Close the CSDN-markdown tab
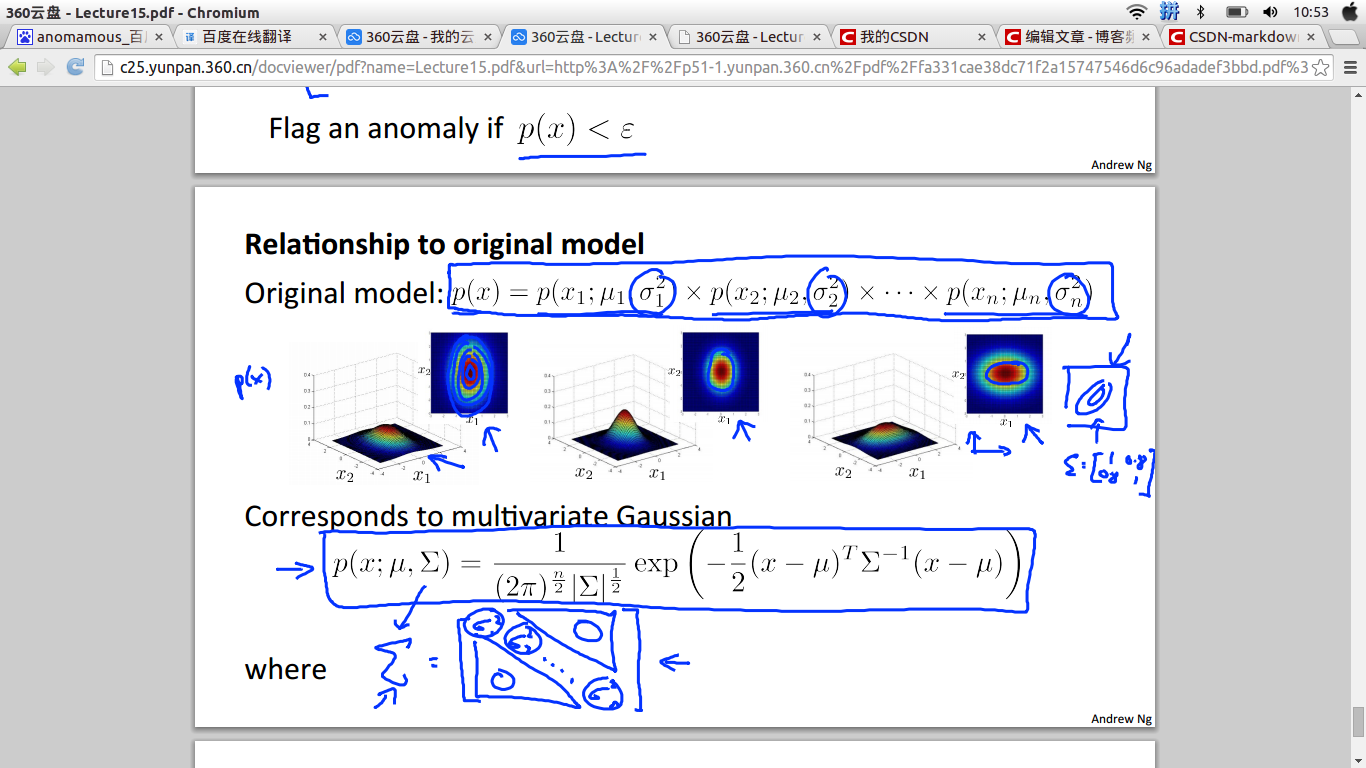 tap(1312, 37)
